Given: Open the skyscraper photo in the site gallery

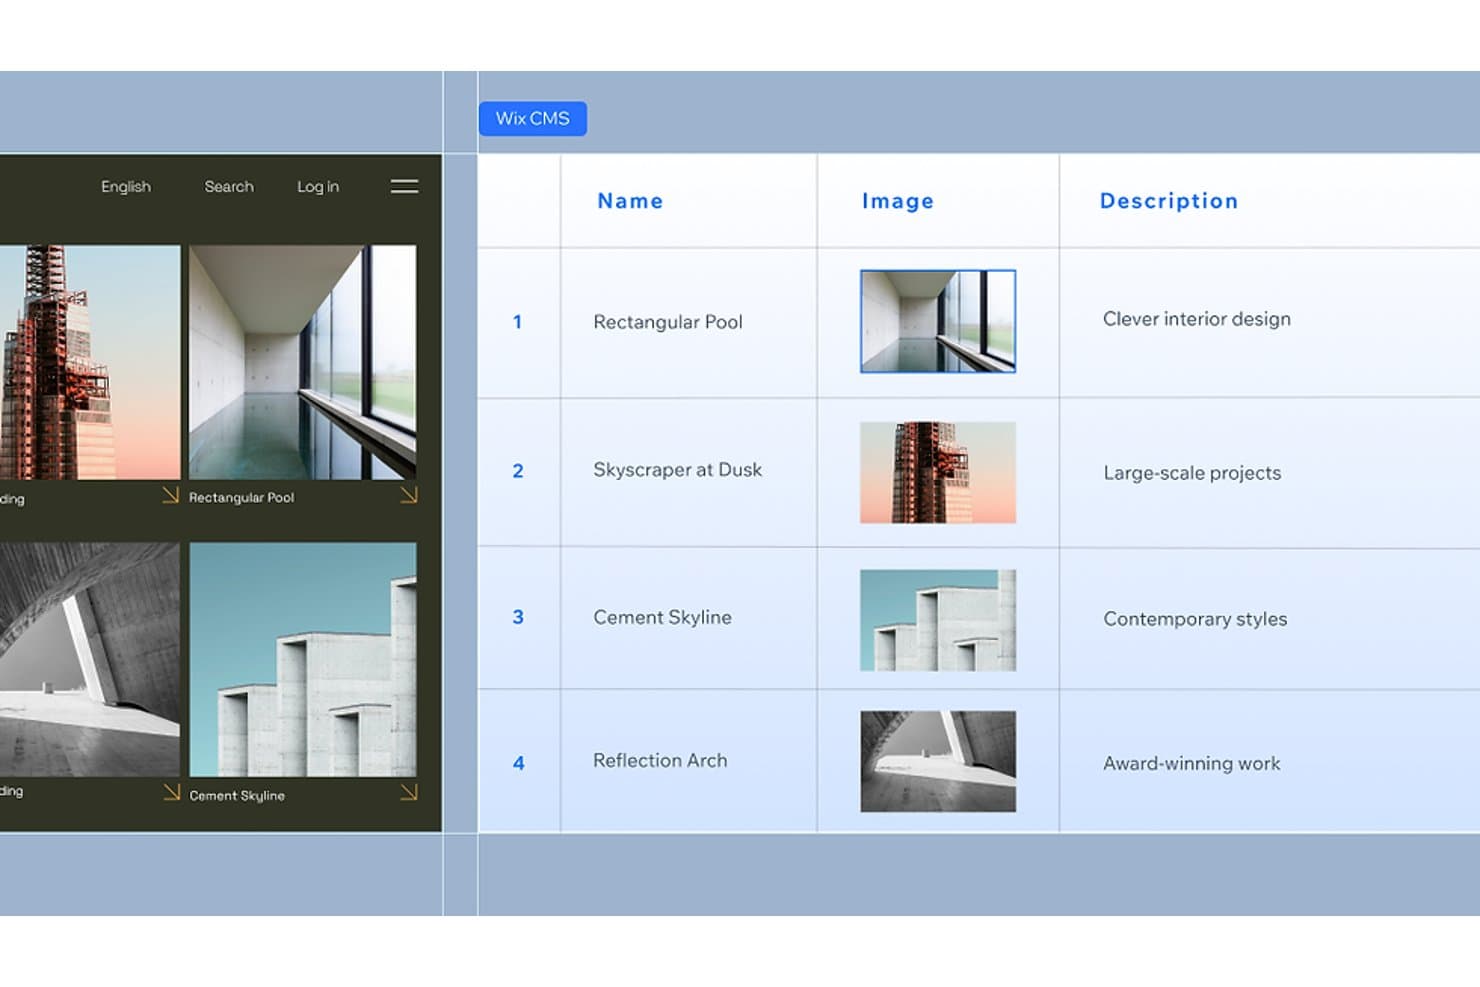Looking at the screenshot, I should (90, 362).
